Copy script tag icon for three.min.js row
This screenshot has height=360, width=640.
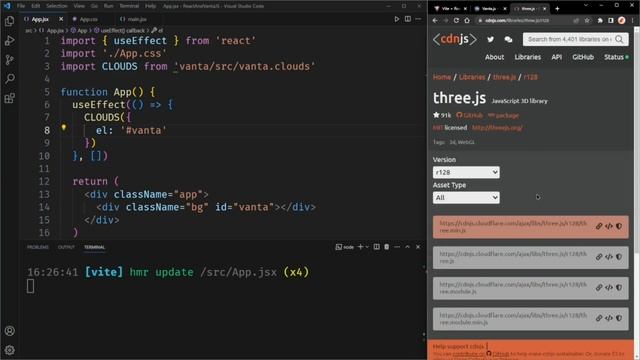[609, 226]
